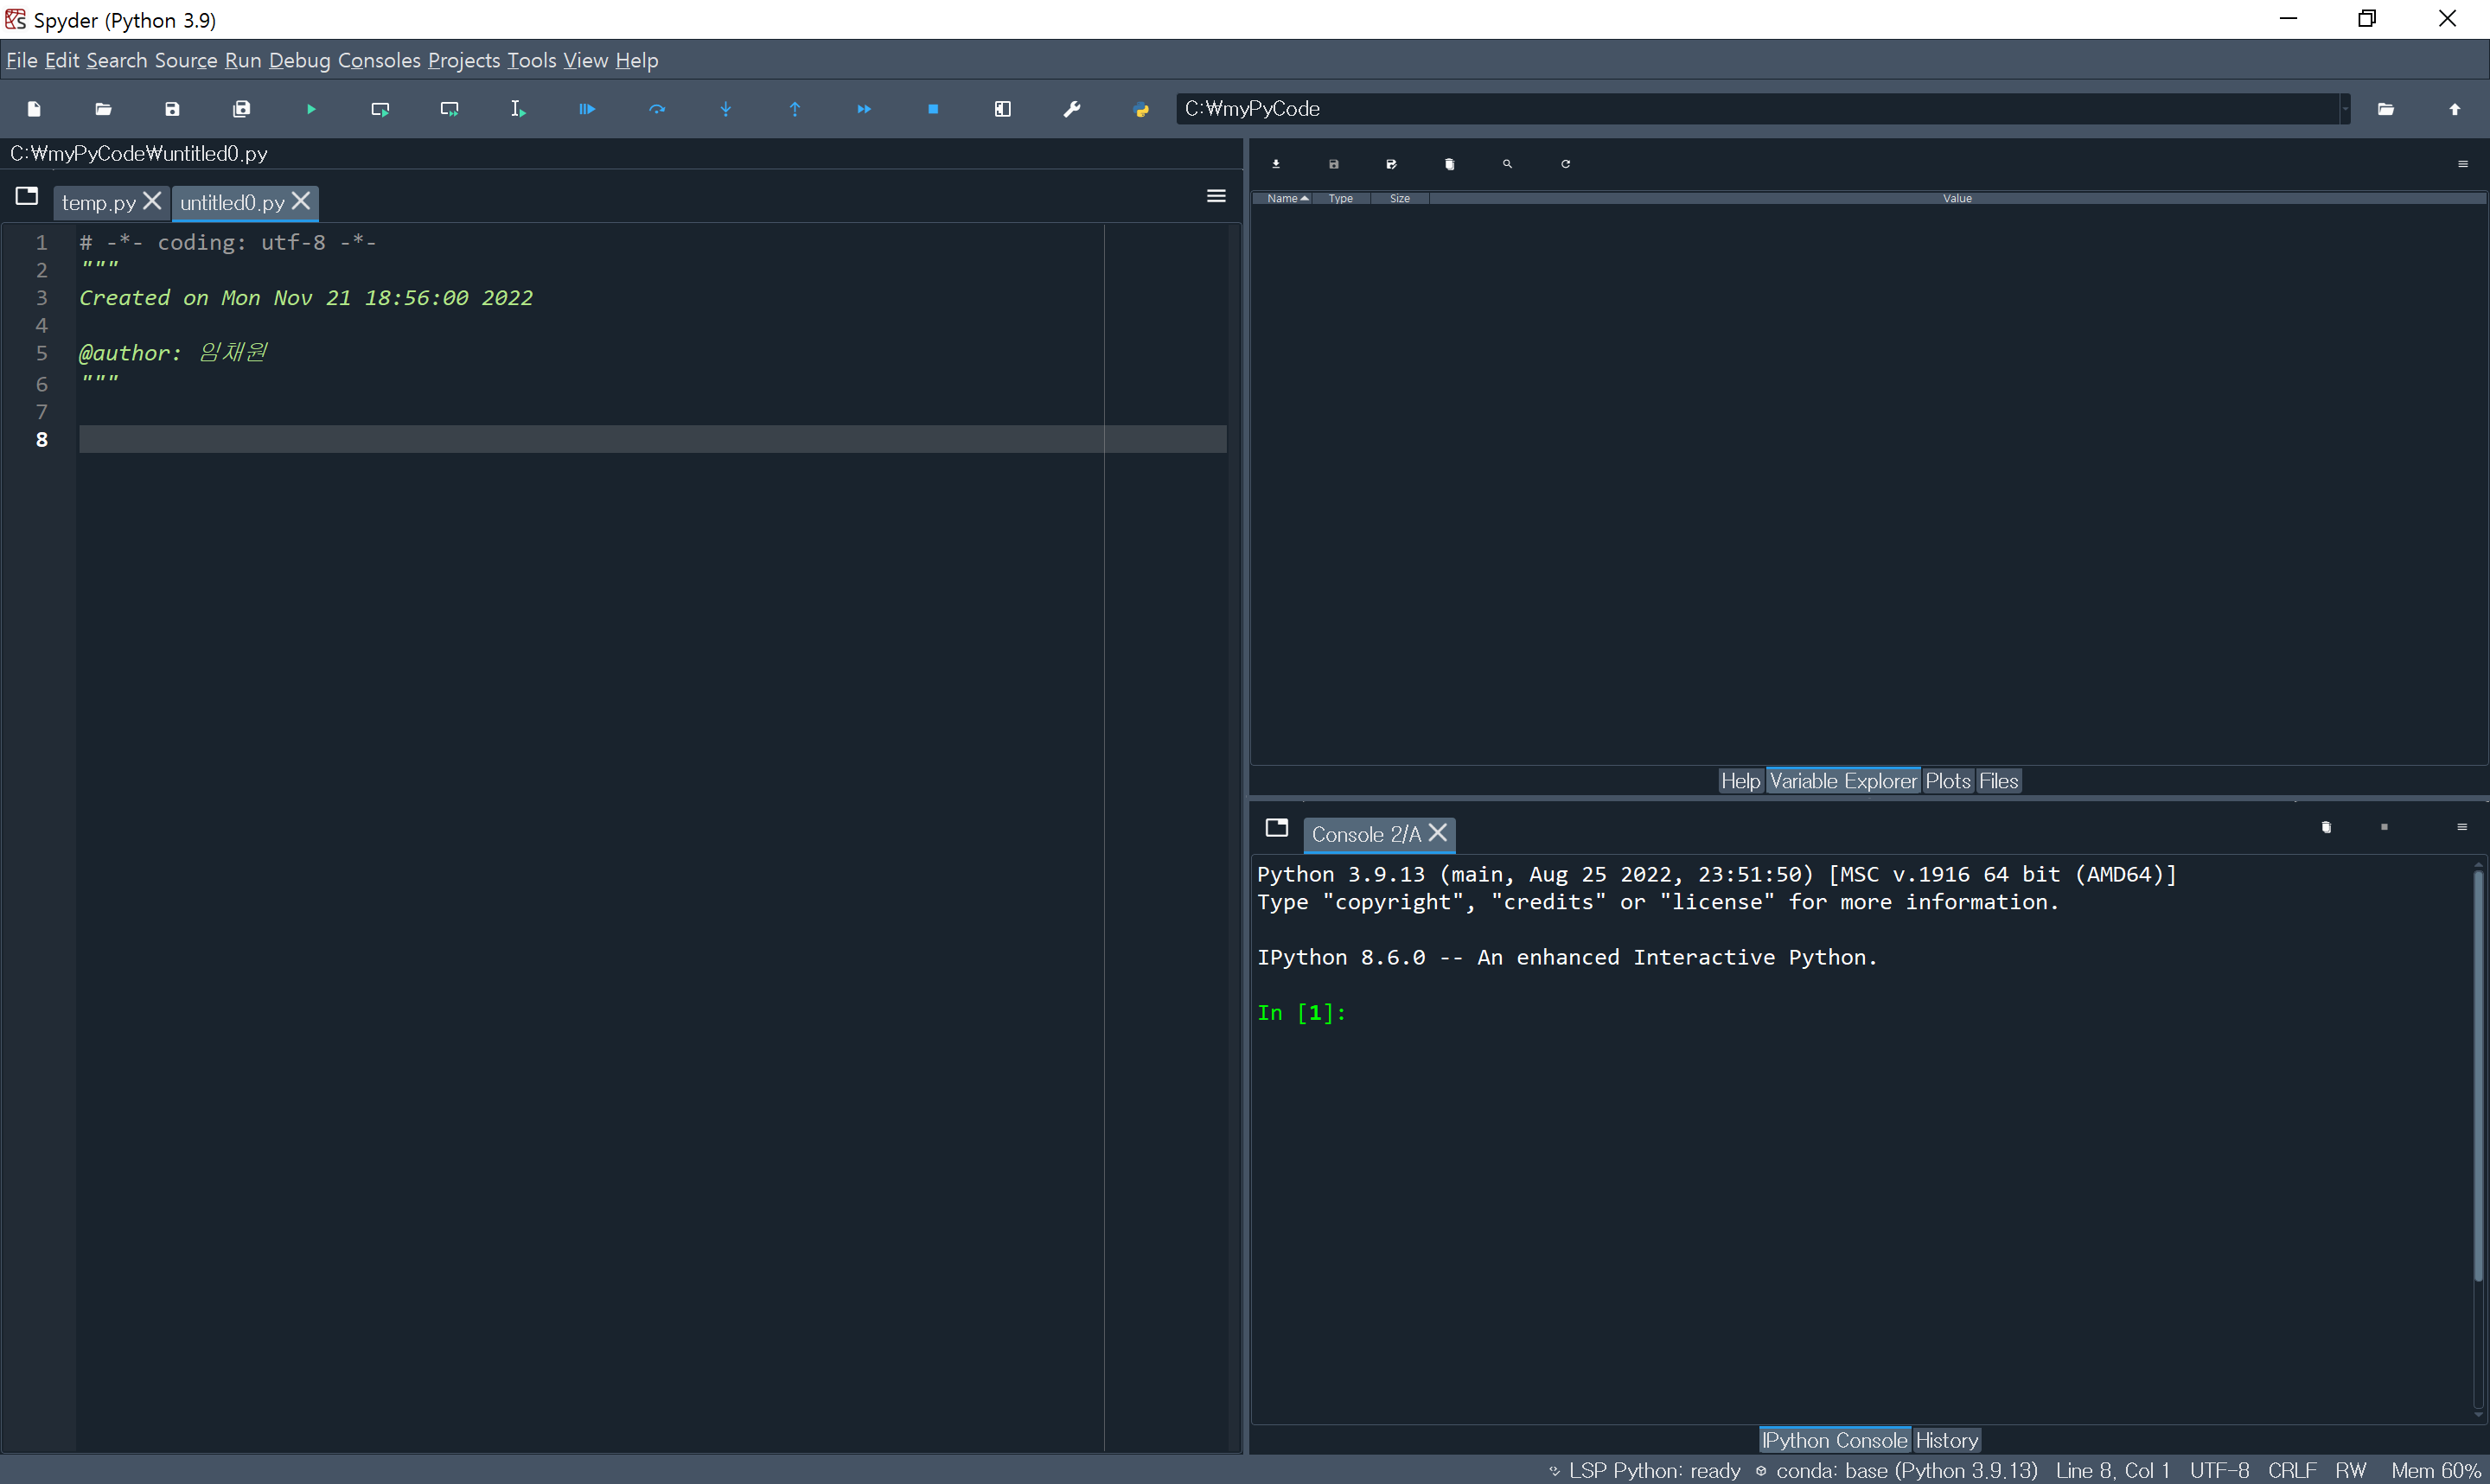This screenshot has width=2490, height=1484.
Task: Open the Consoles menu
Action: (x=379, y=60)
